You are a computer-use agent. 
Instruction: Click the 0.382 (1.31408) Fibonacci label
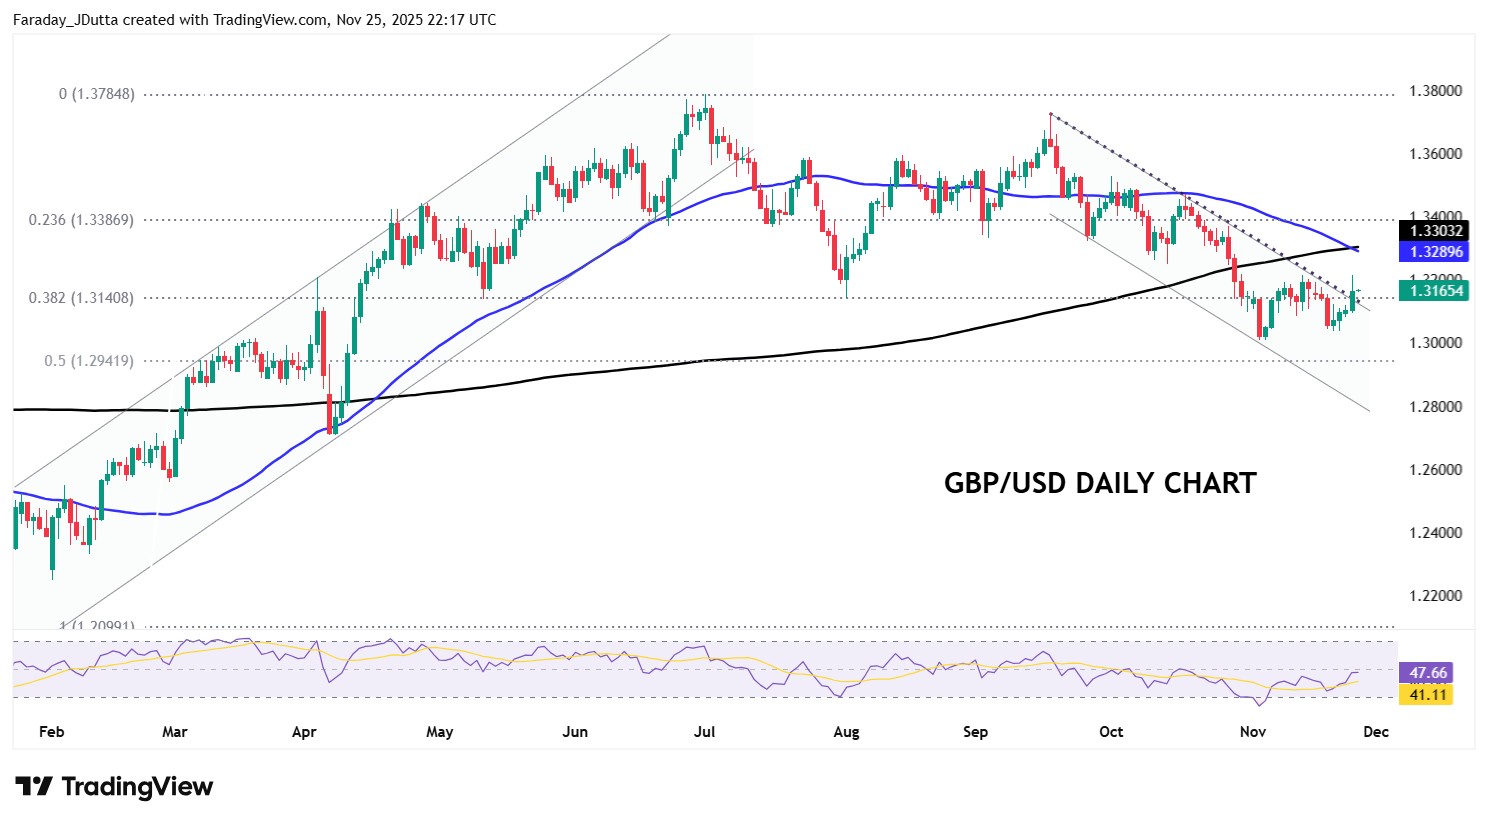click(x=81, y=298)
